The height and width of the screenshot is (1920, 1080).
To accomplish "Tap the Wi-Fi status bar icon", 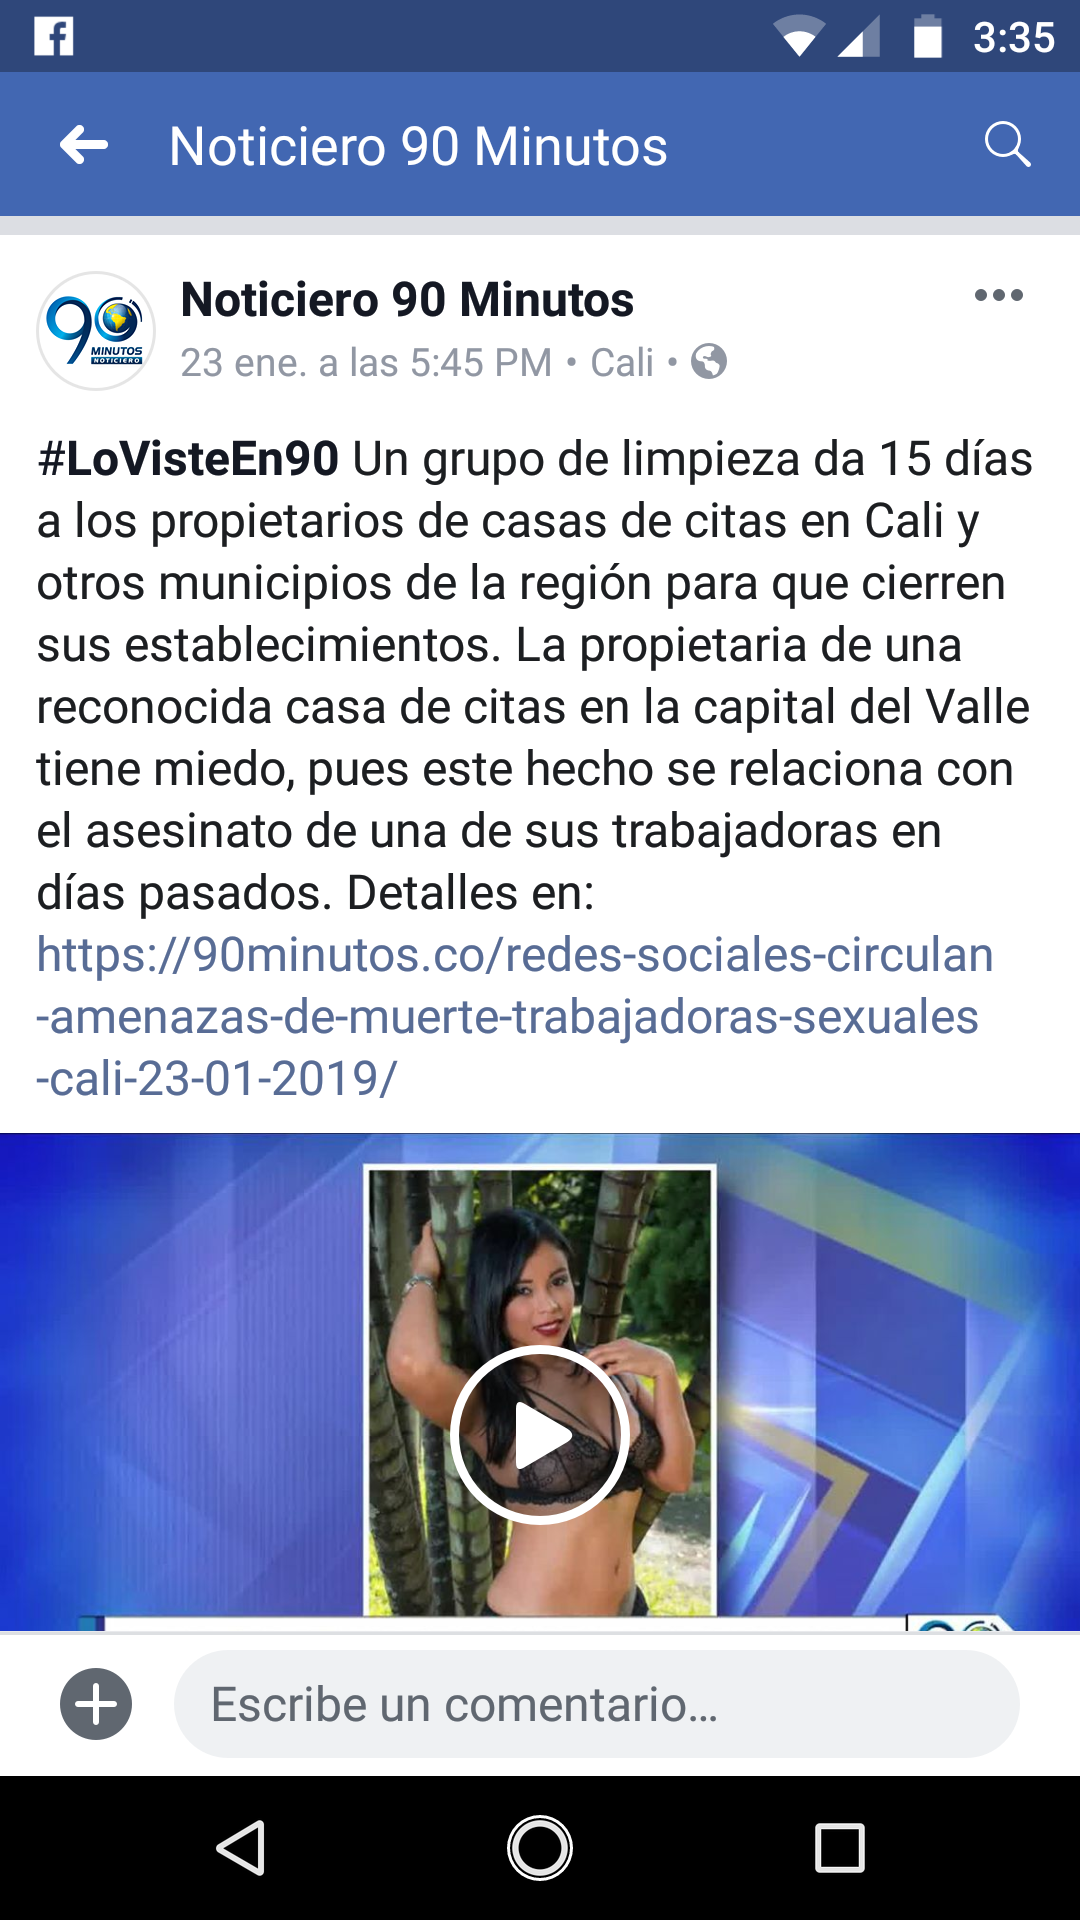I will pos(798,38).
